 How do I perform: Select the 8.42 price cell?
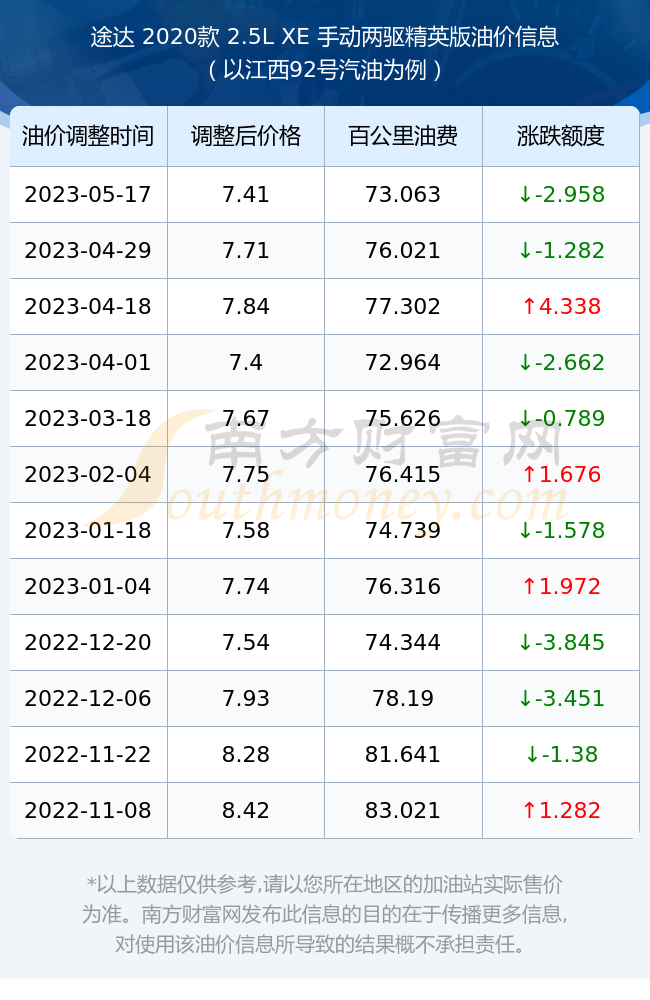pyautogui.click(x=246, y=811)
